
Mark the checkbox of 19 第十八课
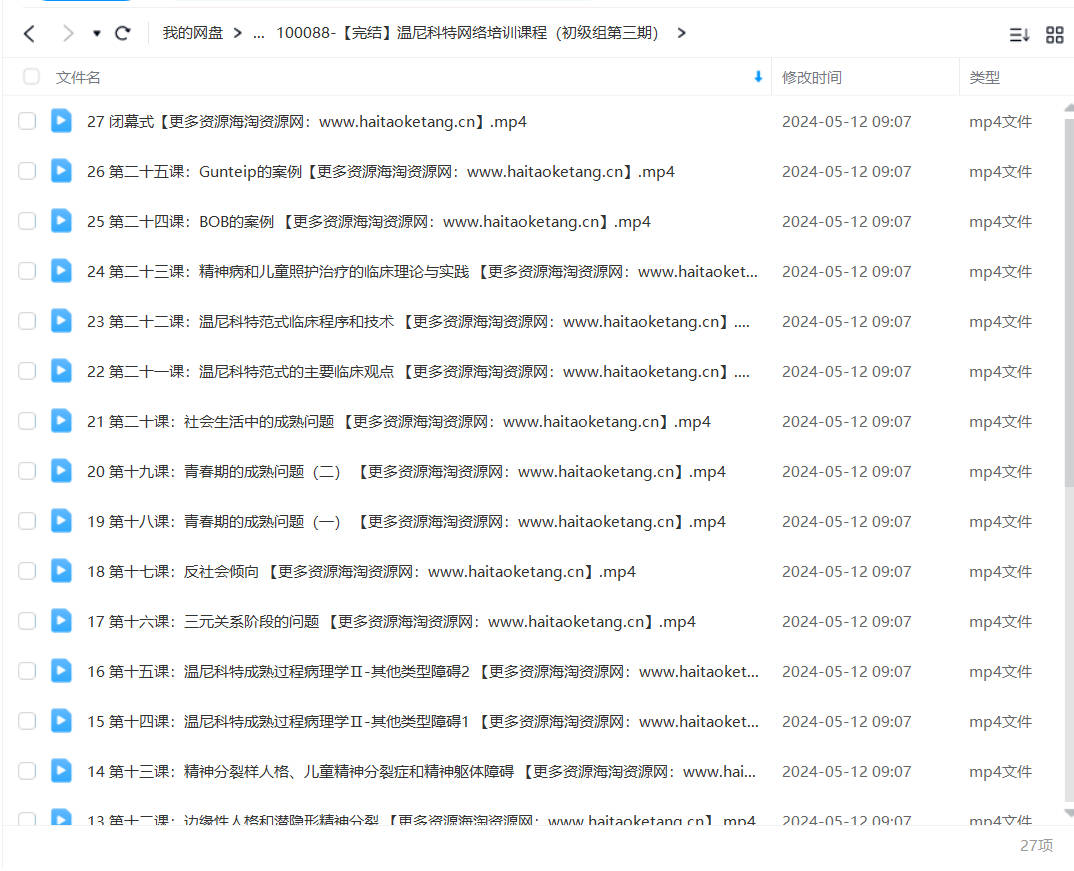pyautogui.click(x=27, y=521)
